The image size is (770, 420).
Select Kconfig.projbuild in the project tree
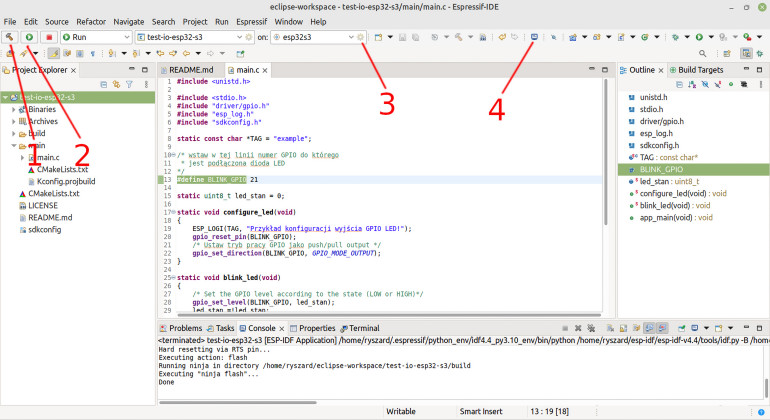coord(65,181)
